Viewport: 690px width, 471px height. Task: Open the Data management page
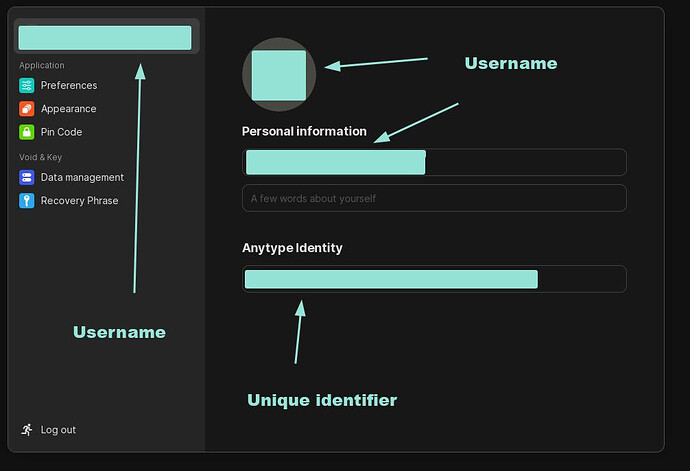pos(82,178)
